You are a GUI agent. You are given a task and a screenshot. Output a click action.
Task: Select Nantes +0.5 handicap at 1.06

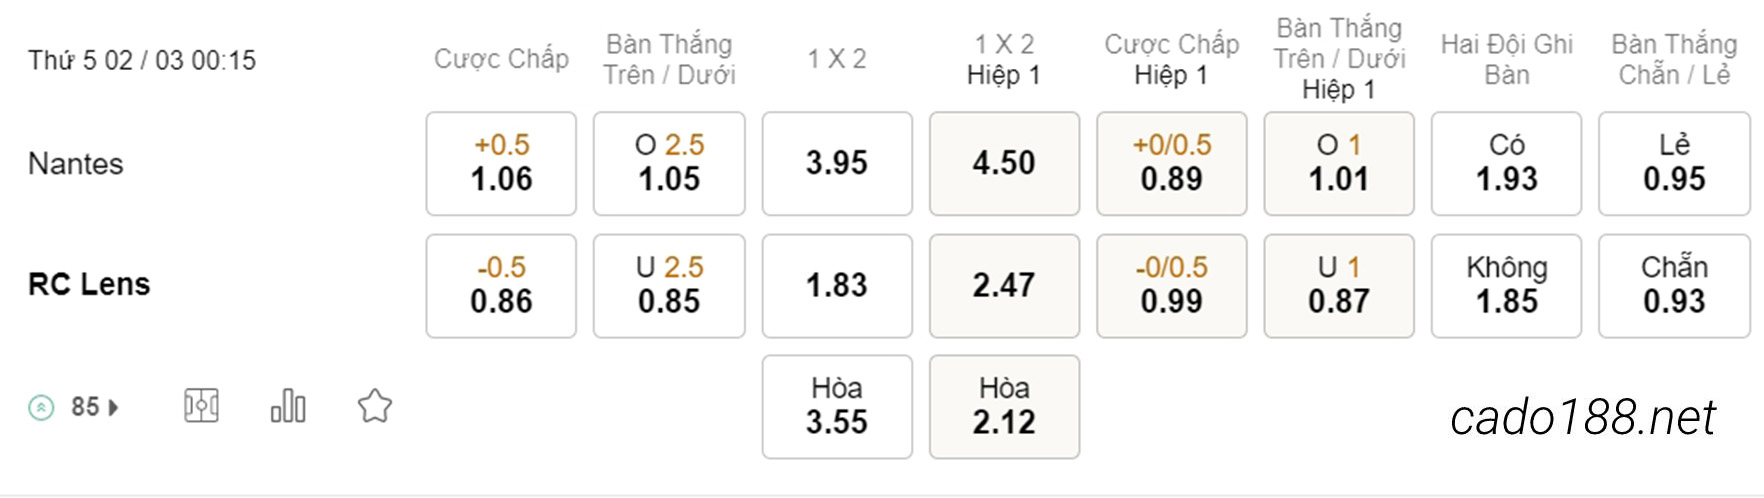click(501, 163)
